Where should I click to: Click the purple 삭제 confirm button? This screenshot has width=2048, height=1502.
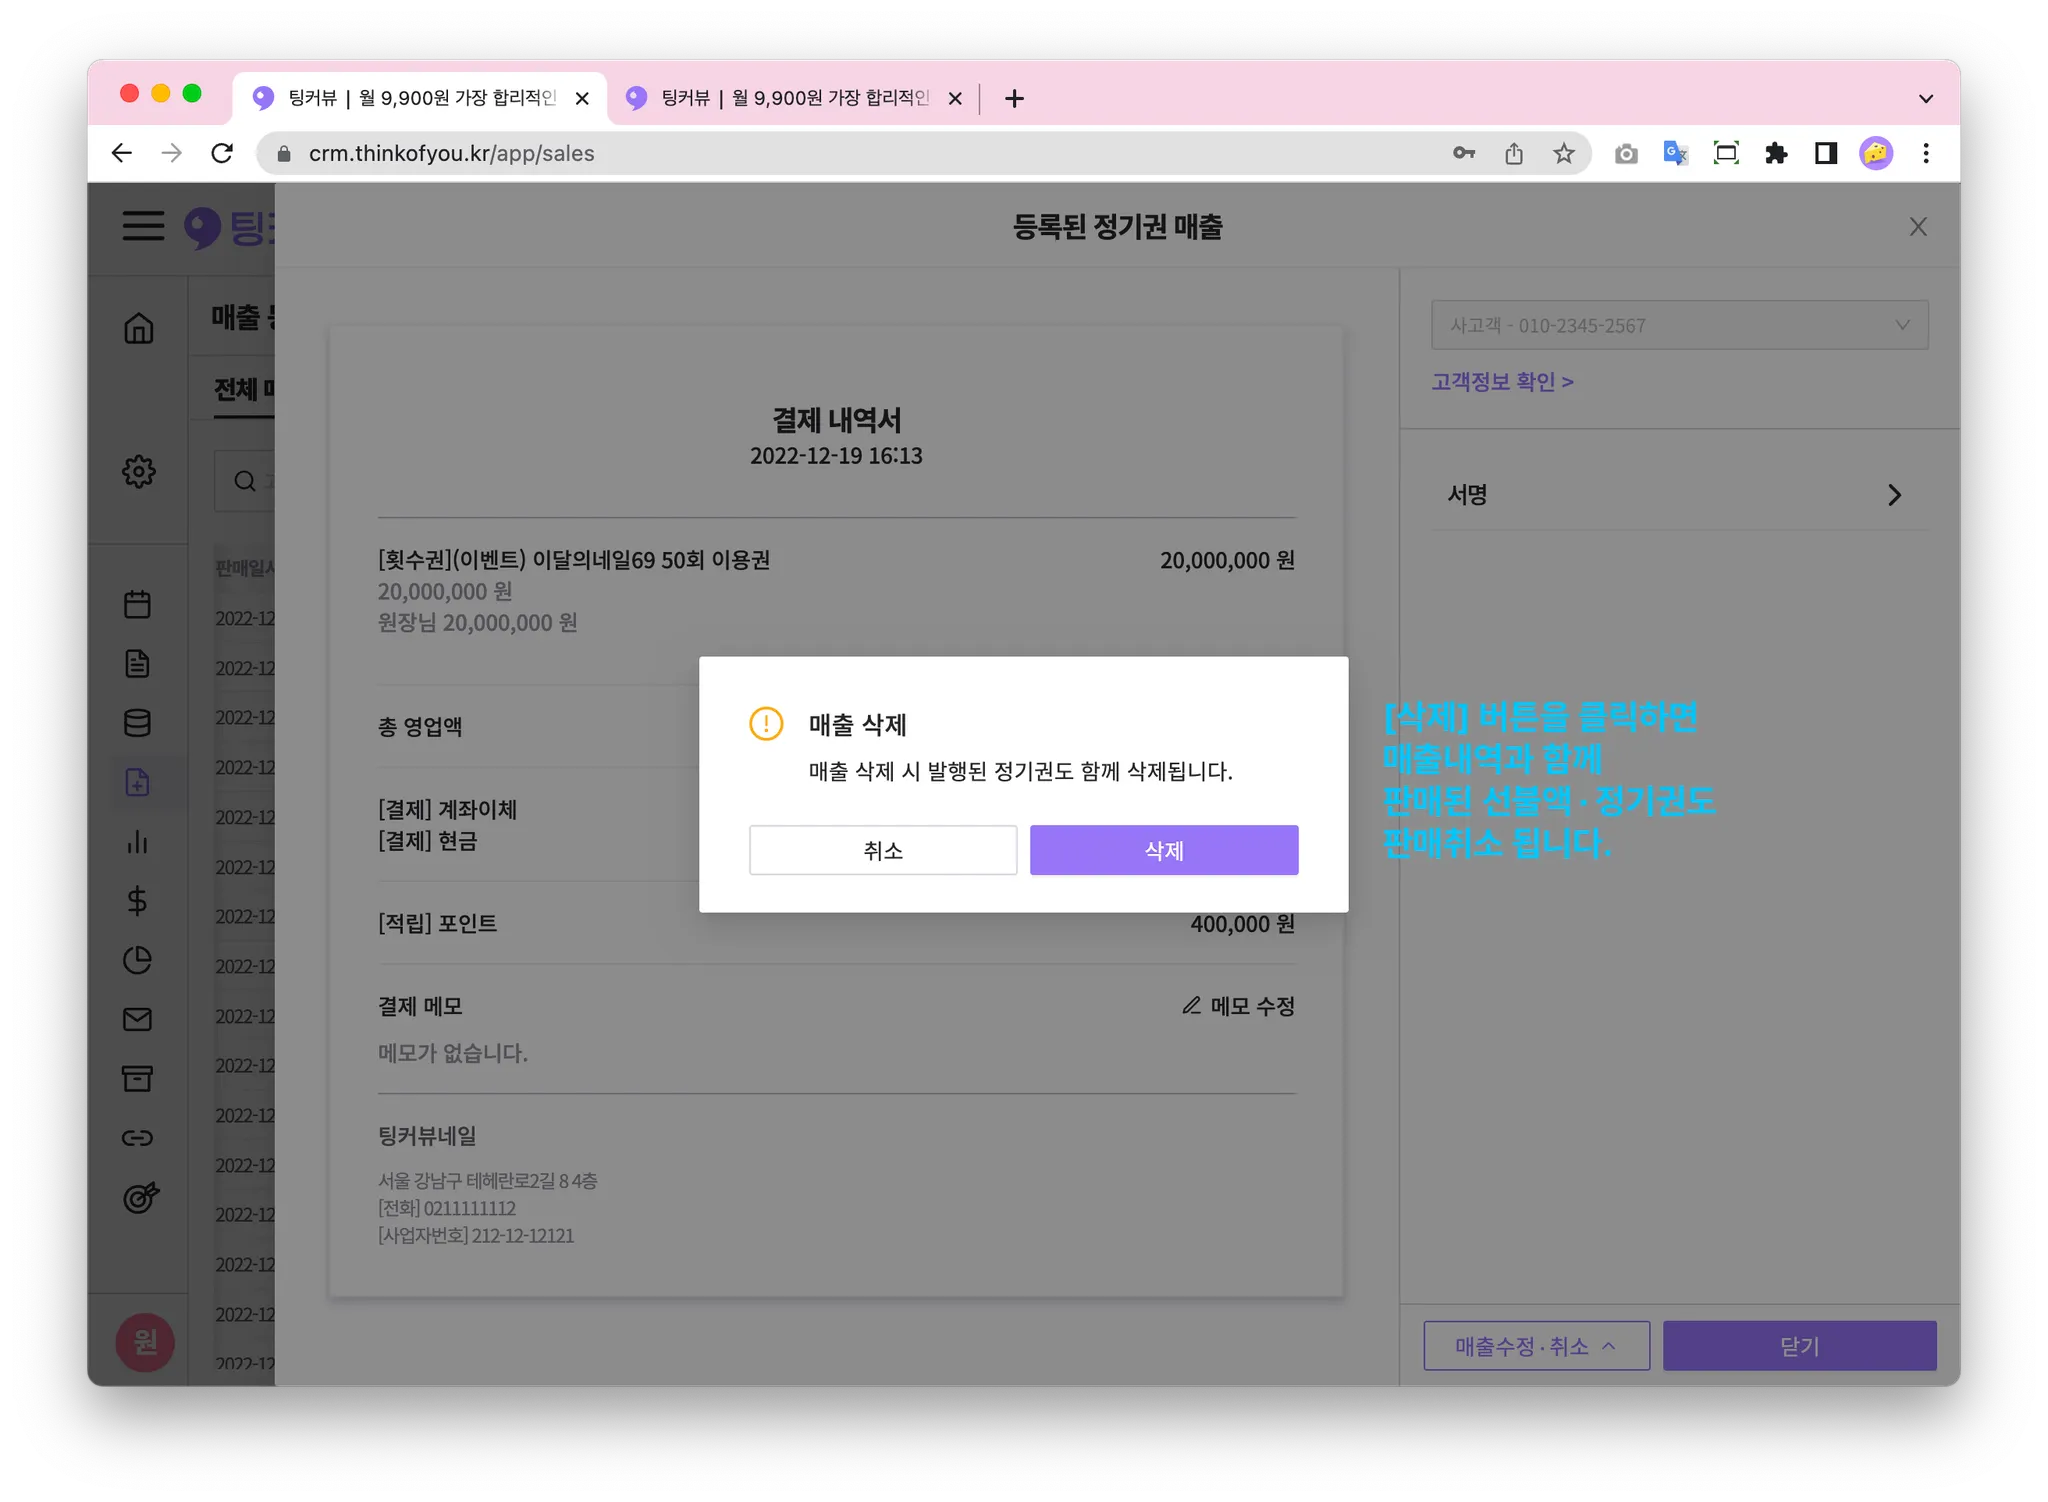point(1163,850)
